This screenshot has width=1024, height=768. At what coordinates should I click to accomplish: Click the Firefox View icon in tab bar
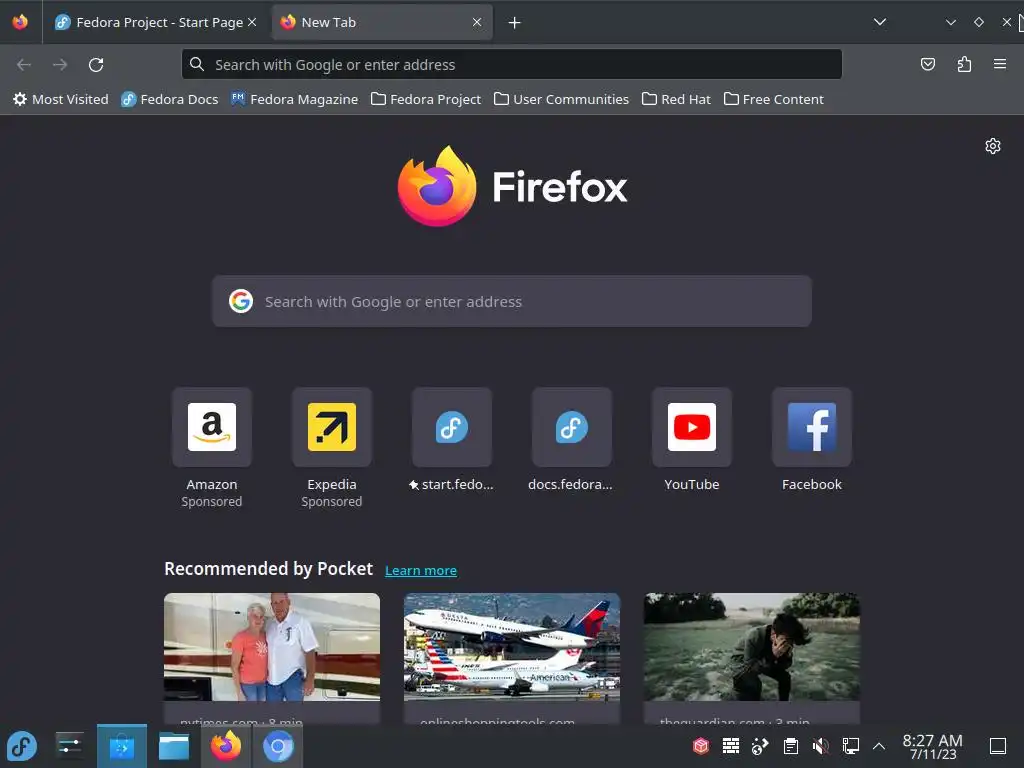click(x=20, y=22)
